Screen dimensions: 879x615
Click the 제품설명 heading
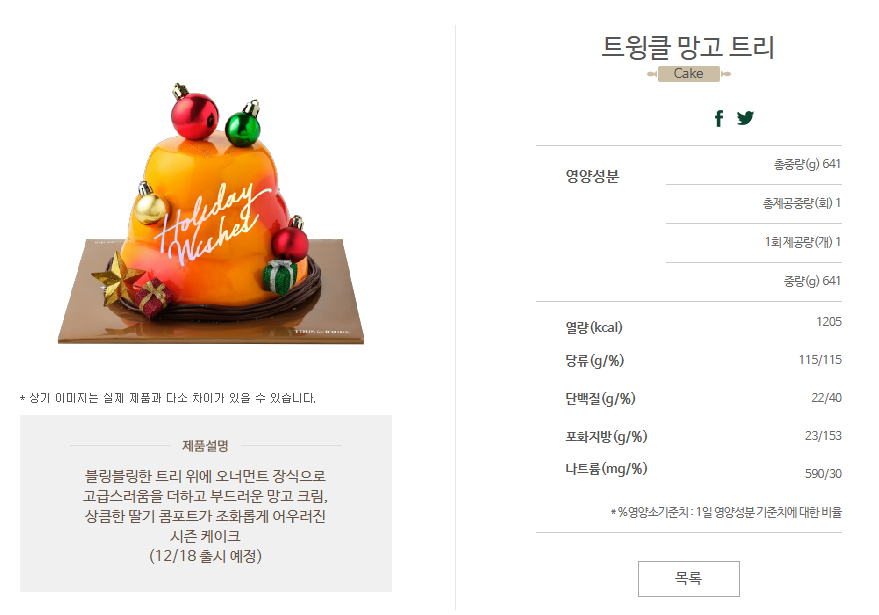pos(205,446)
